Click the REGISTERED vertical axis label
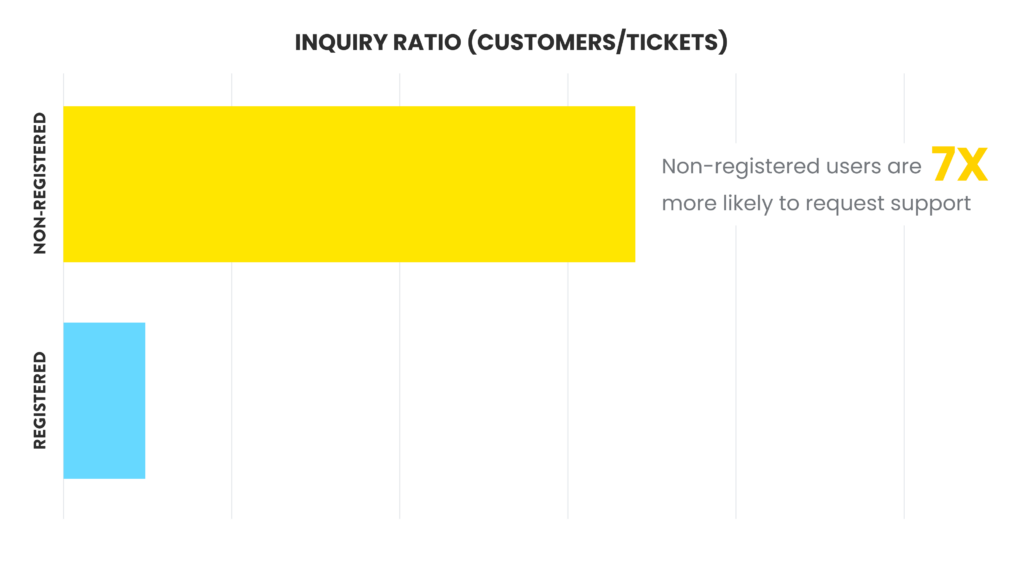The width and height of the screenshot is (1024, 562). coord(40,401)
